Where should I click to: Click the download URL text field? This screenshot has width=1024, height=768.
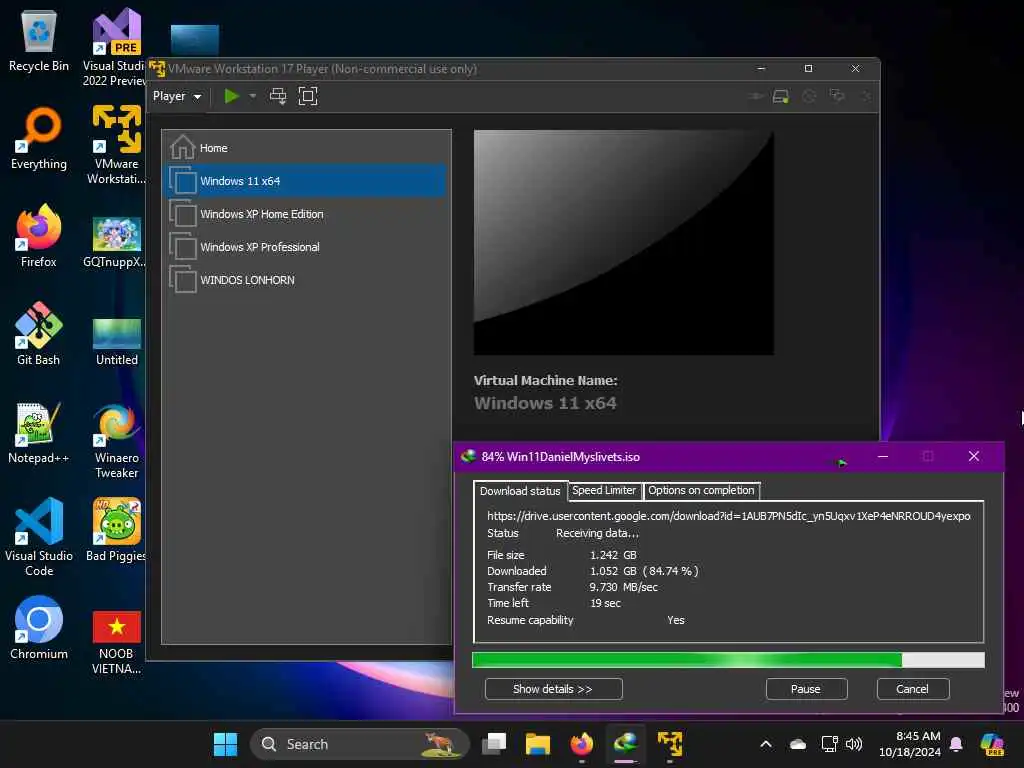tap(729, 516)
